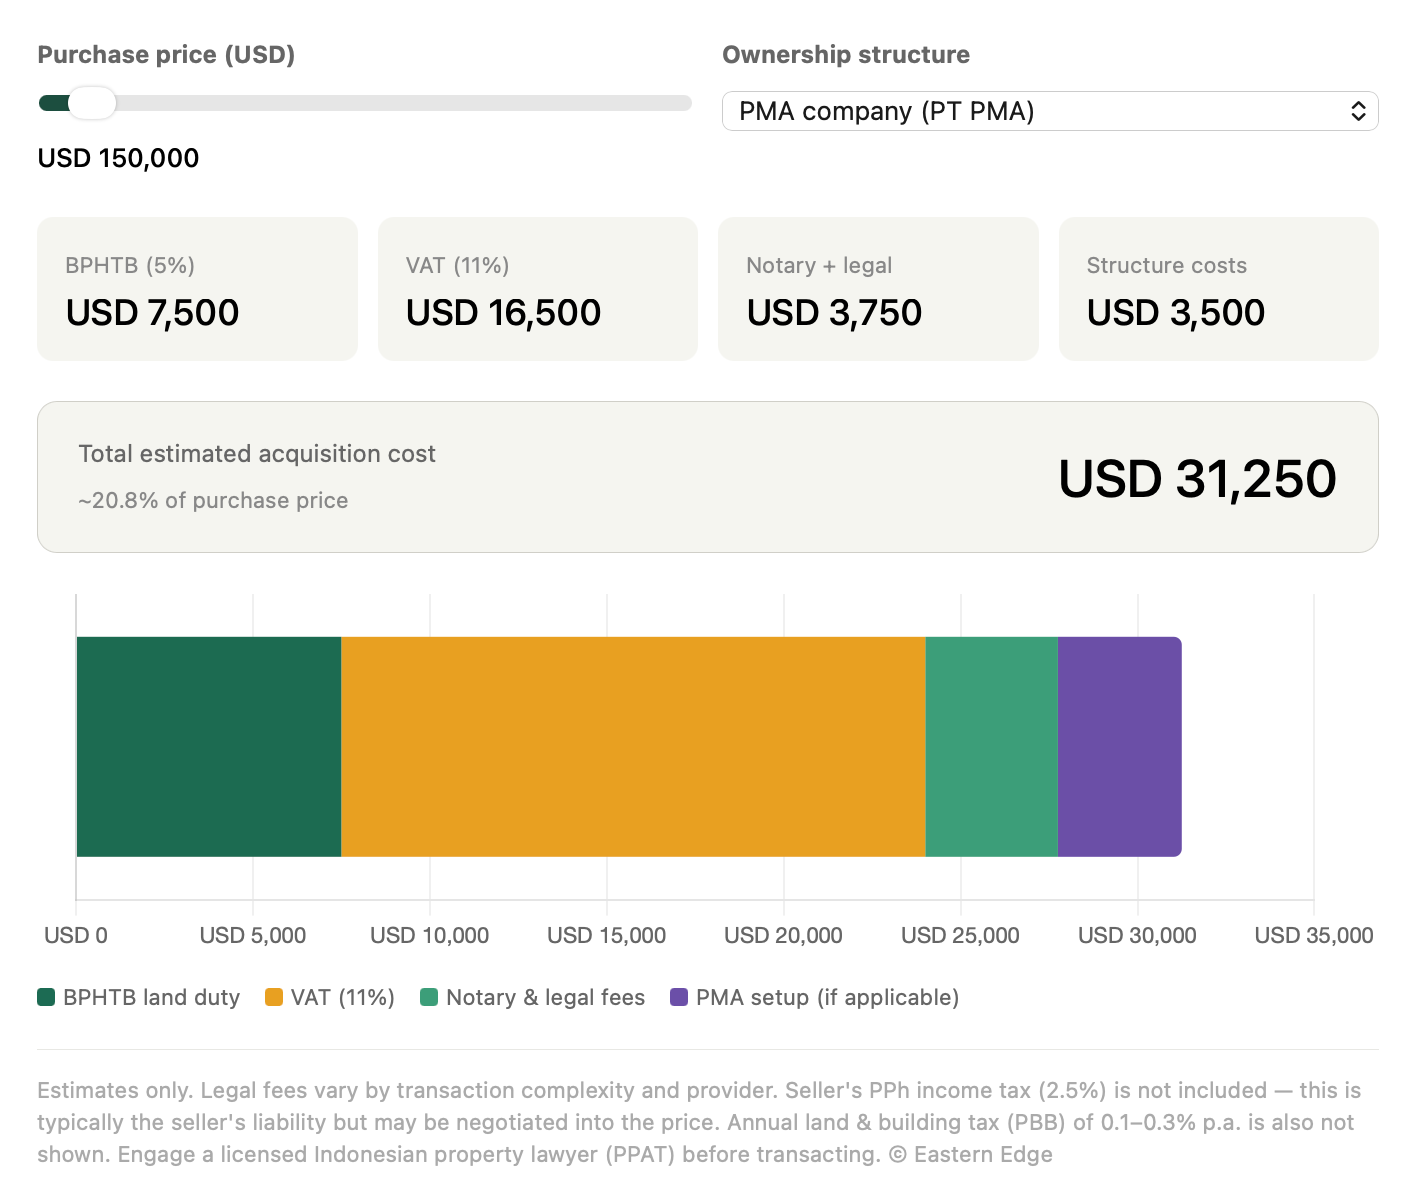Click the Structure costs card
Screen dimensions: 1412x1192
1218,289
